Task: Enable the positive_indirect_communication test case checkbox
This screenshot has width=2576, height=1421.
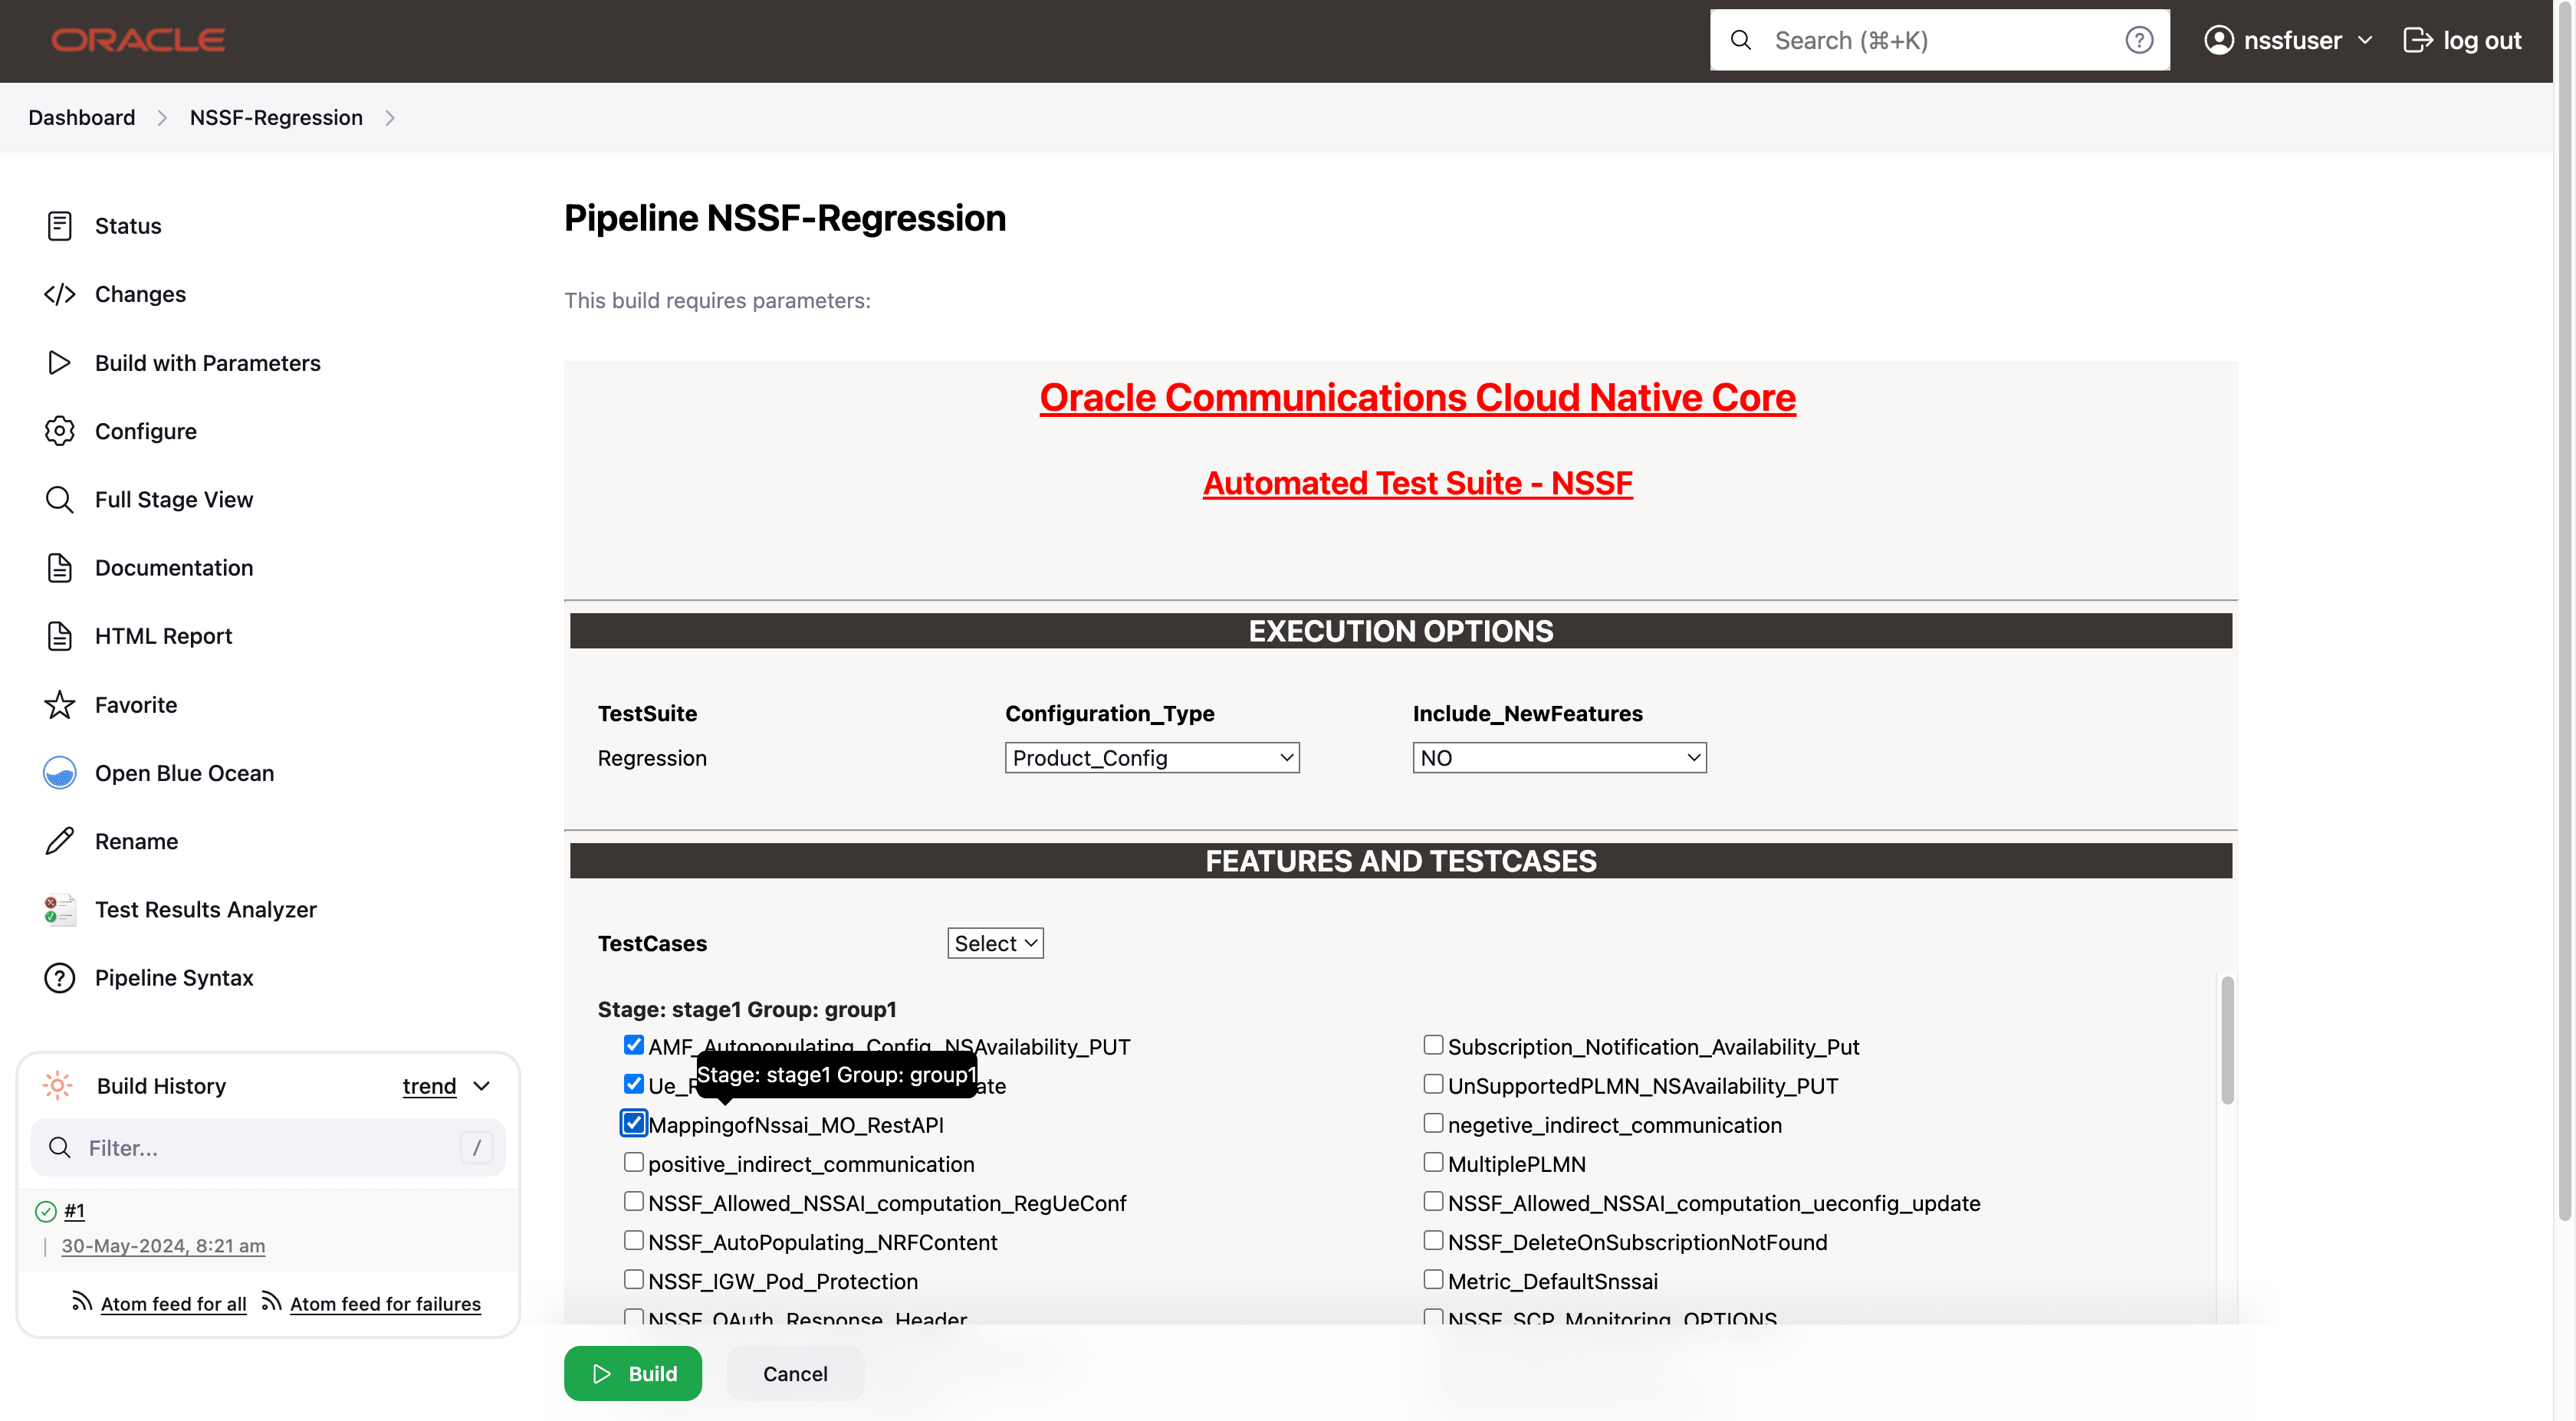Action: point(634,1162)
